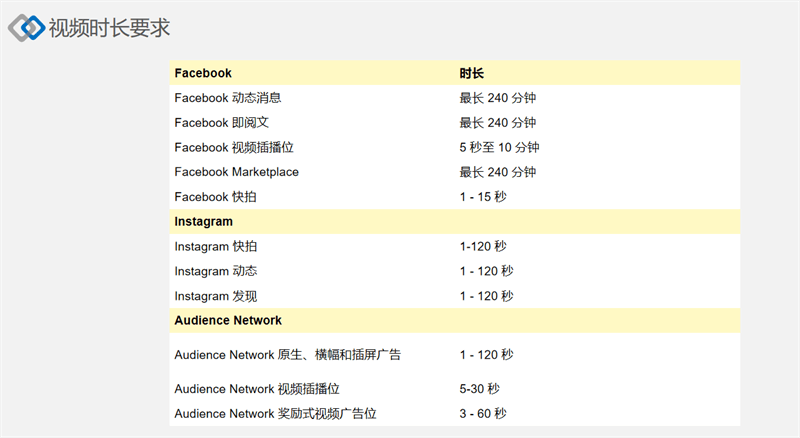Click the diamond logo icon beside the title
800x438 pixels.
click(x=27, y=28)
